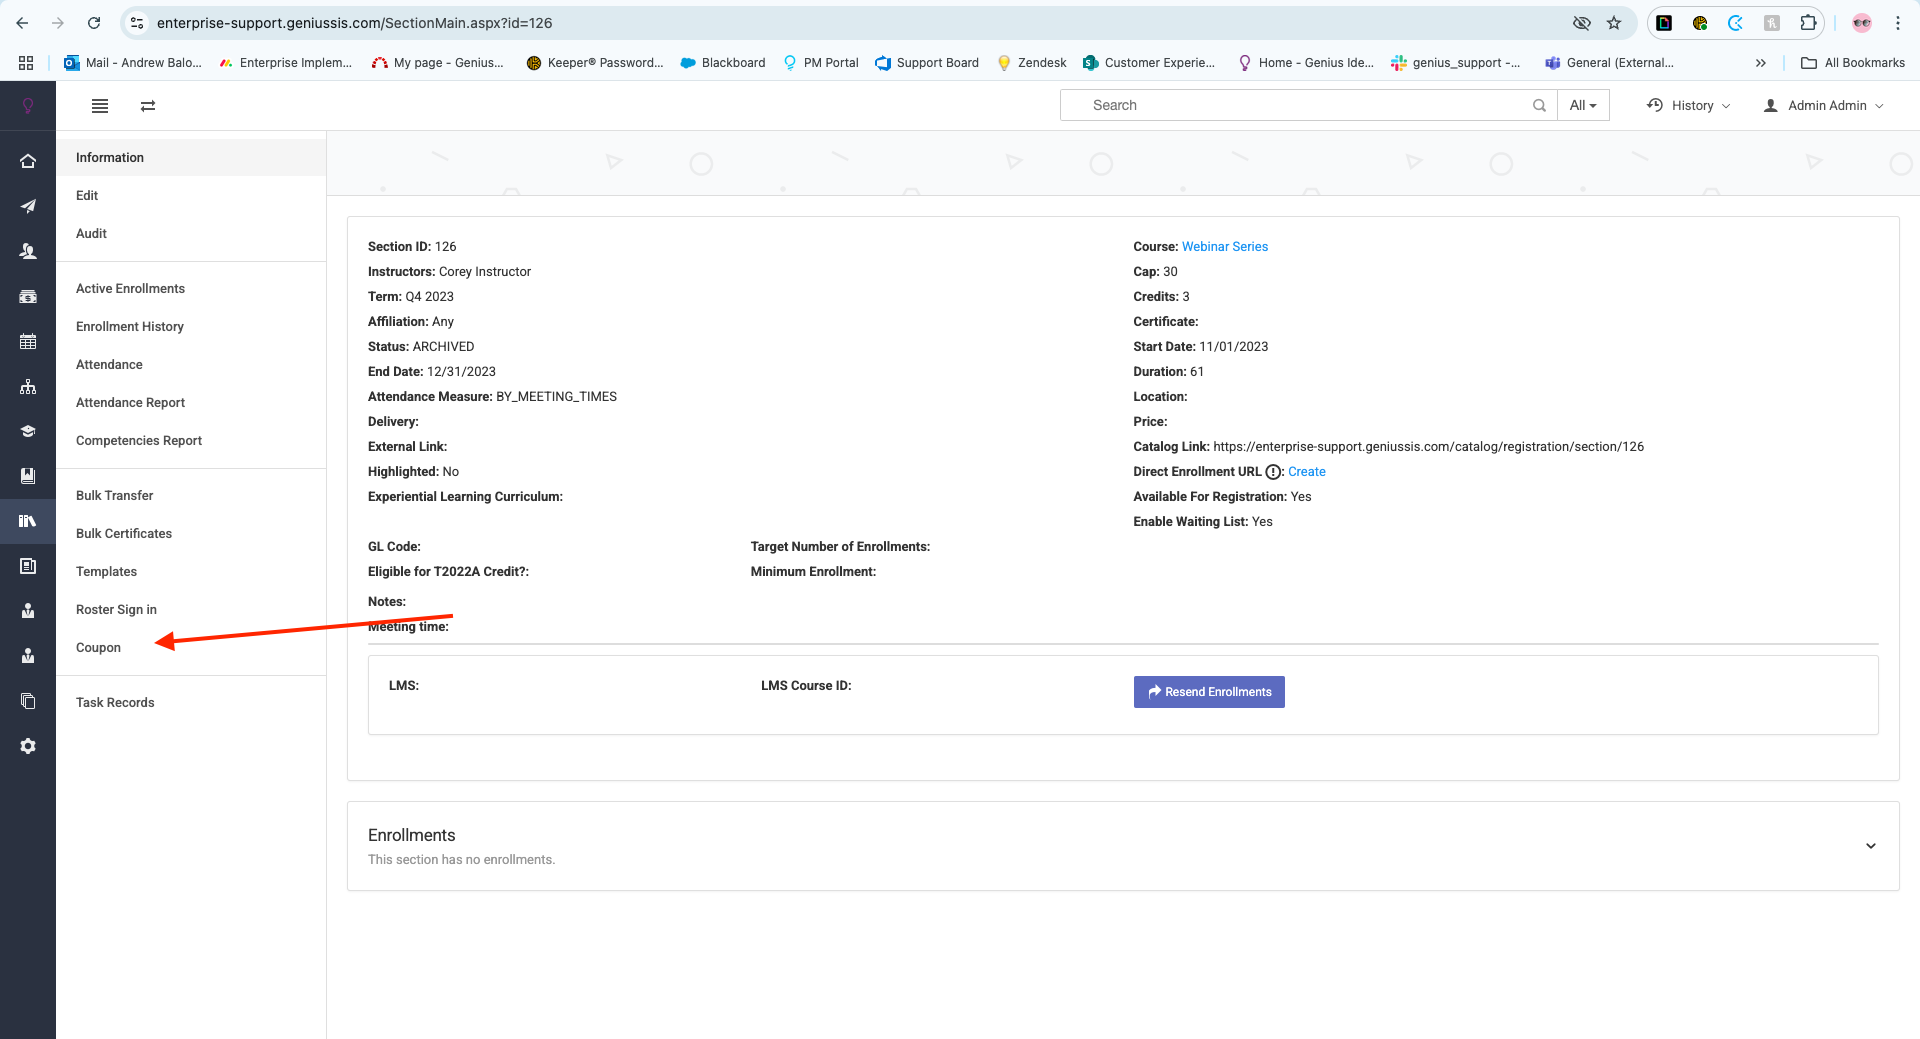Click Create for Direct Enrollment URL
This screenshot has width=1920, height=1039.
(x=1307, y=472)
